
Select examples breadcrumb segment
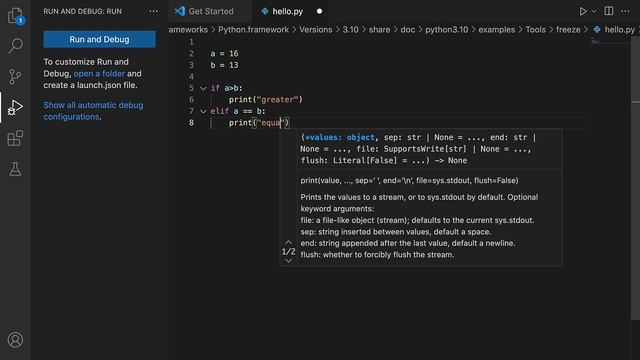pyautogui.click(x=496, y=30)
